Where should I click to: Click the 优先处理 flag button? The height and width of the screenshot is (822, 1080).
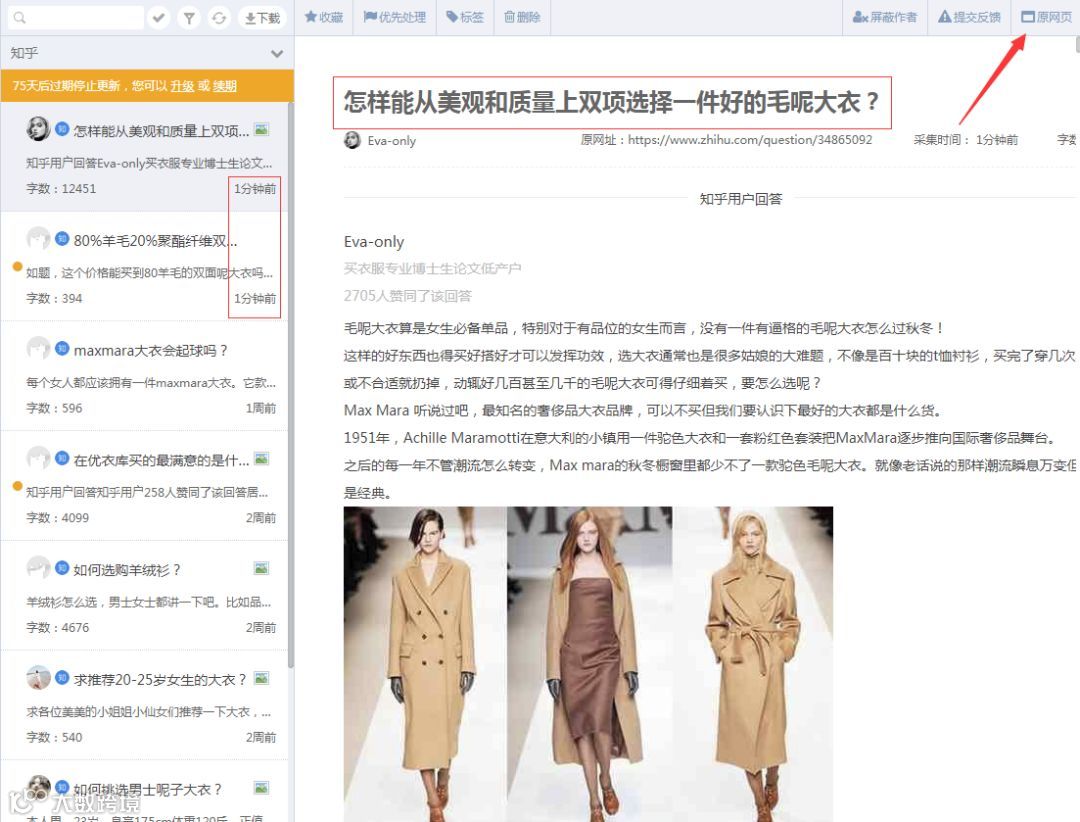tap(395, 17)
